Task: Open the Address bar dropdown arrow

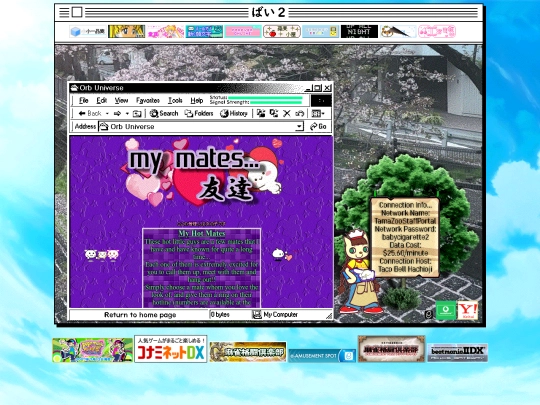Action: coord(300,126)
